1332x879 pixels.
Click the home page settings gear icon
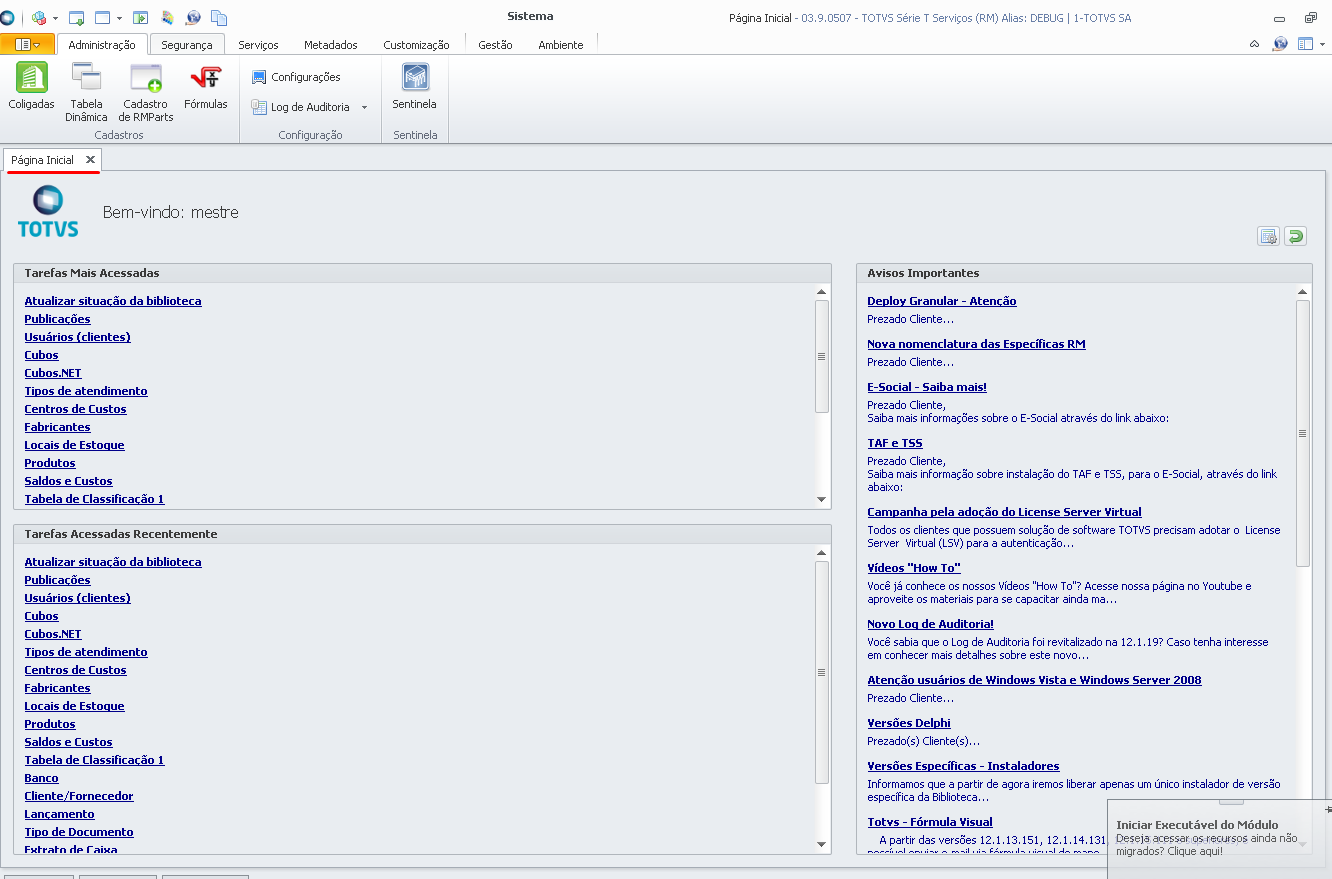point(1268,236)
